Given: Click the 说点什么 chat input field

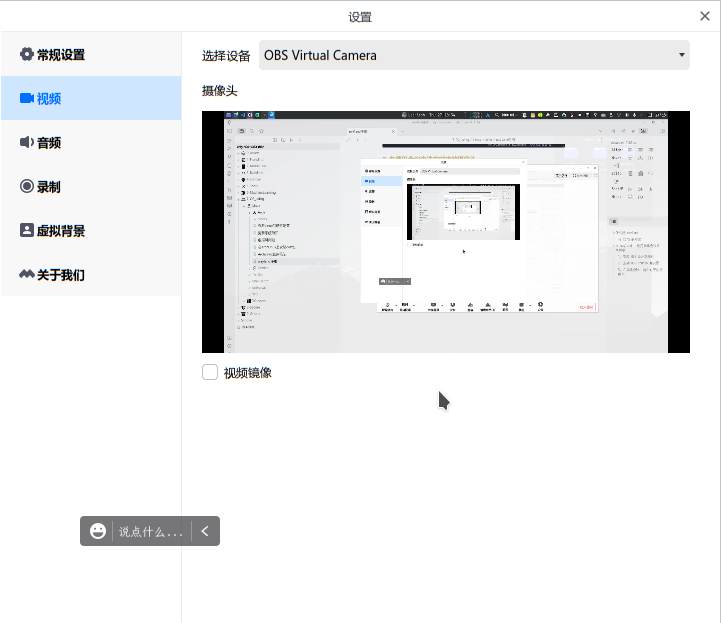Looking at the screenshot, I should click(x=151, y=531).
